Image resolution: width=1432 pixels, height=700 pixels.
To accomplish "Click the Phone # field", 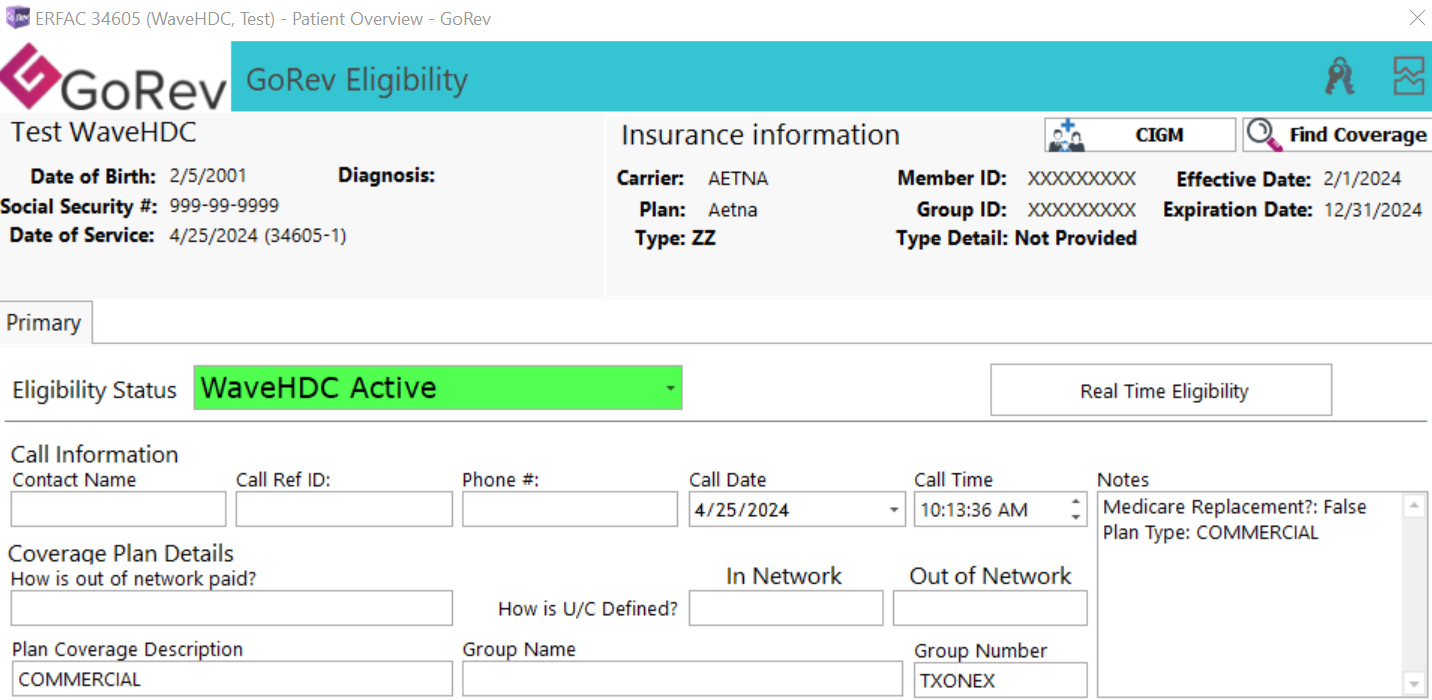I will click(570, 509).
